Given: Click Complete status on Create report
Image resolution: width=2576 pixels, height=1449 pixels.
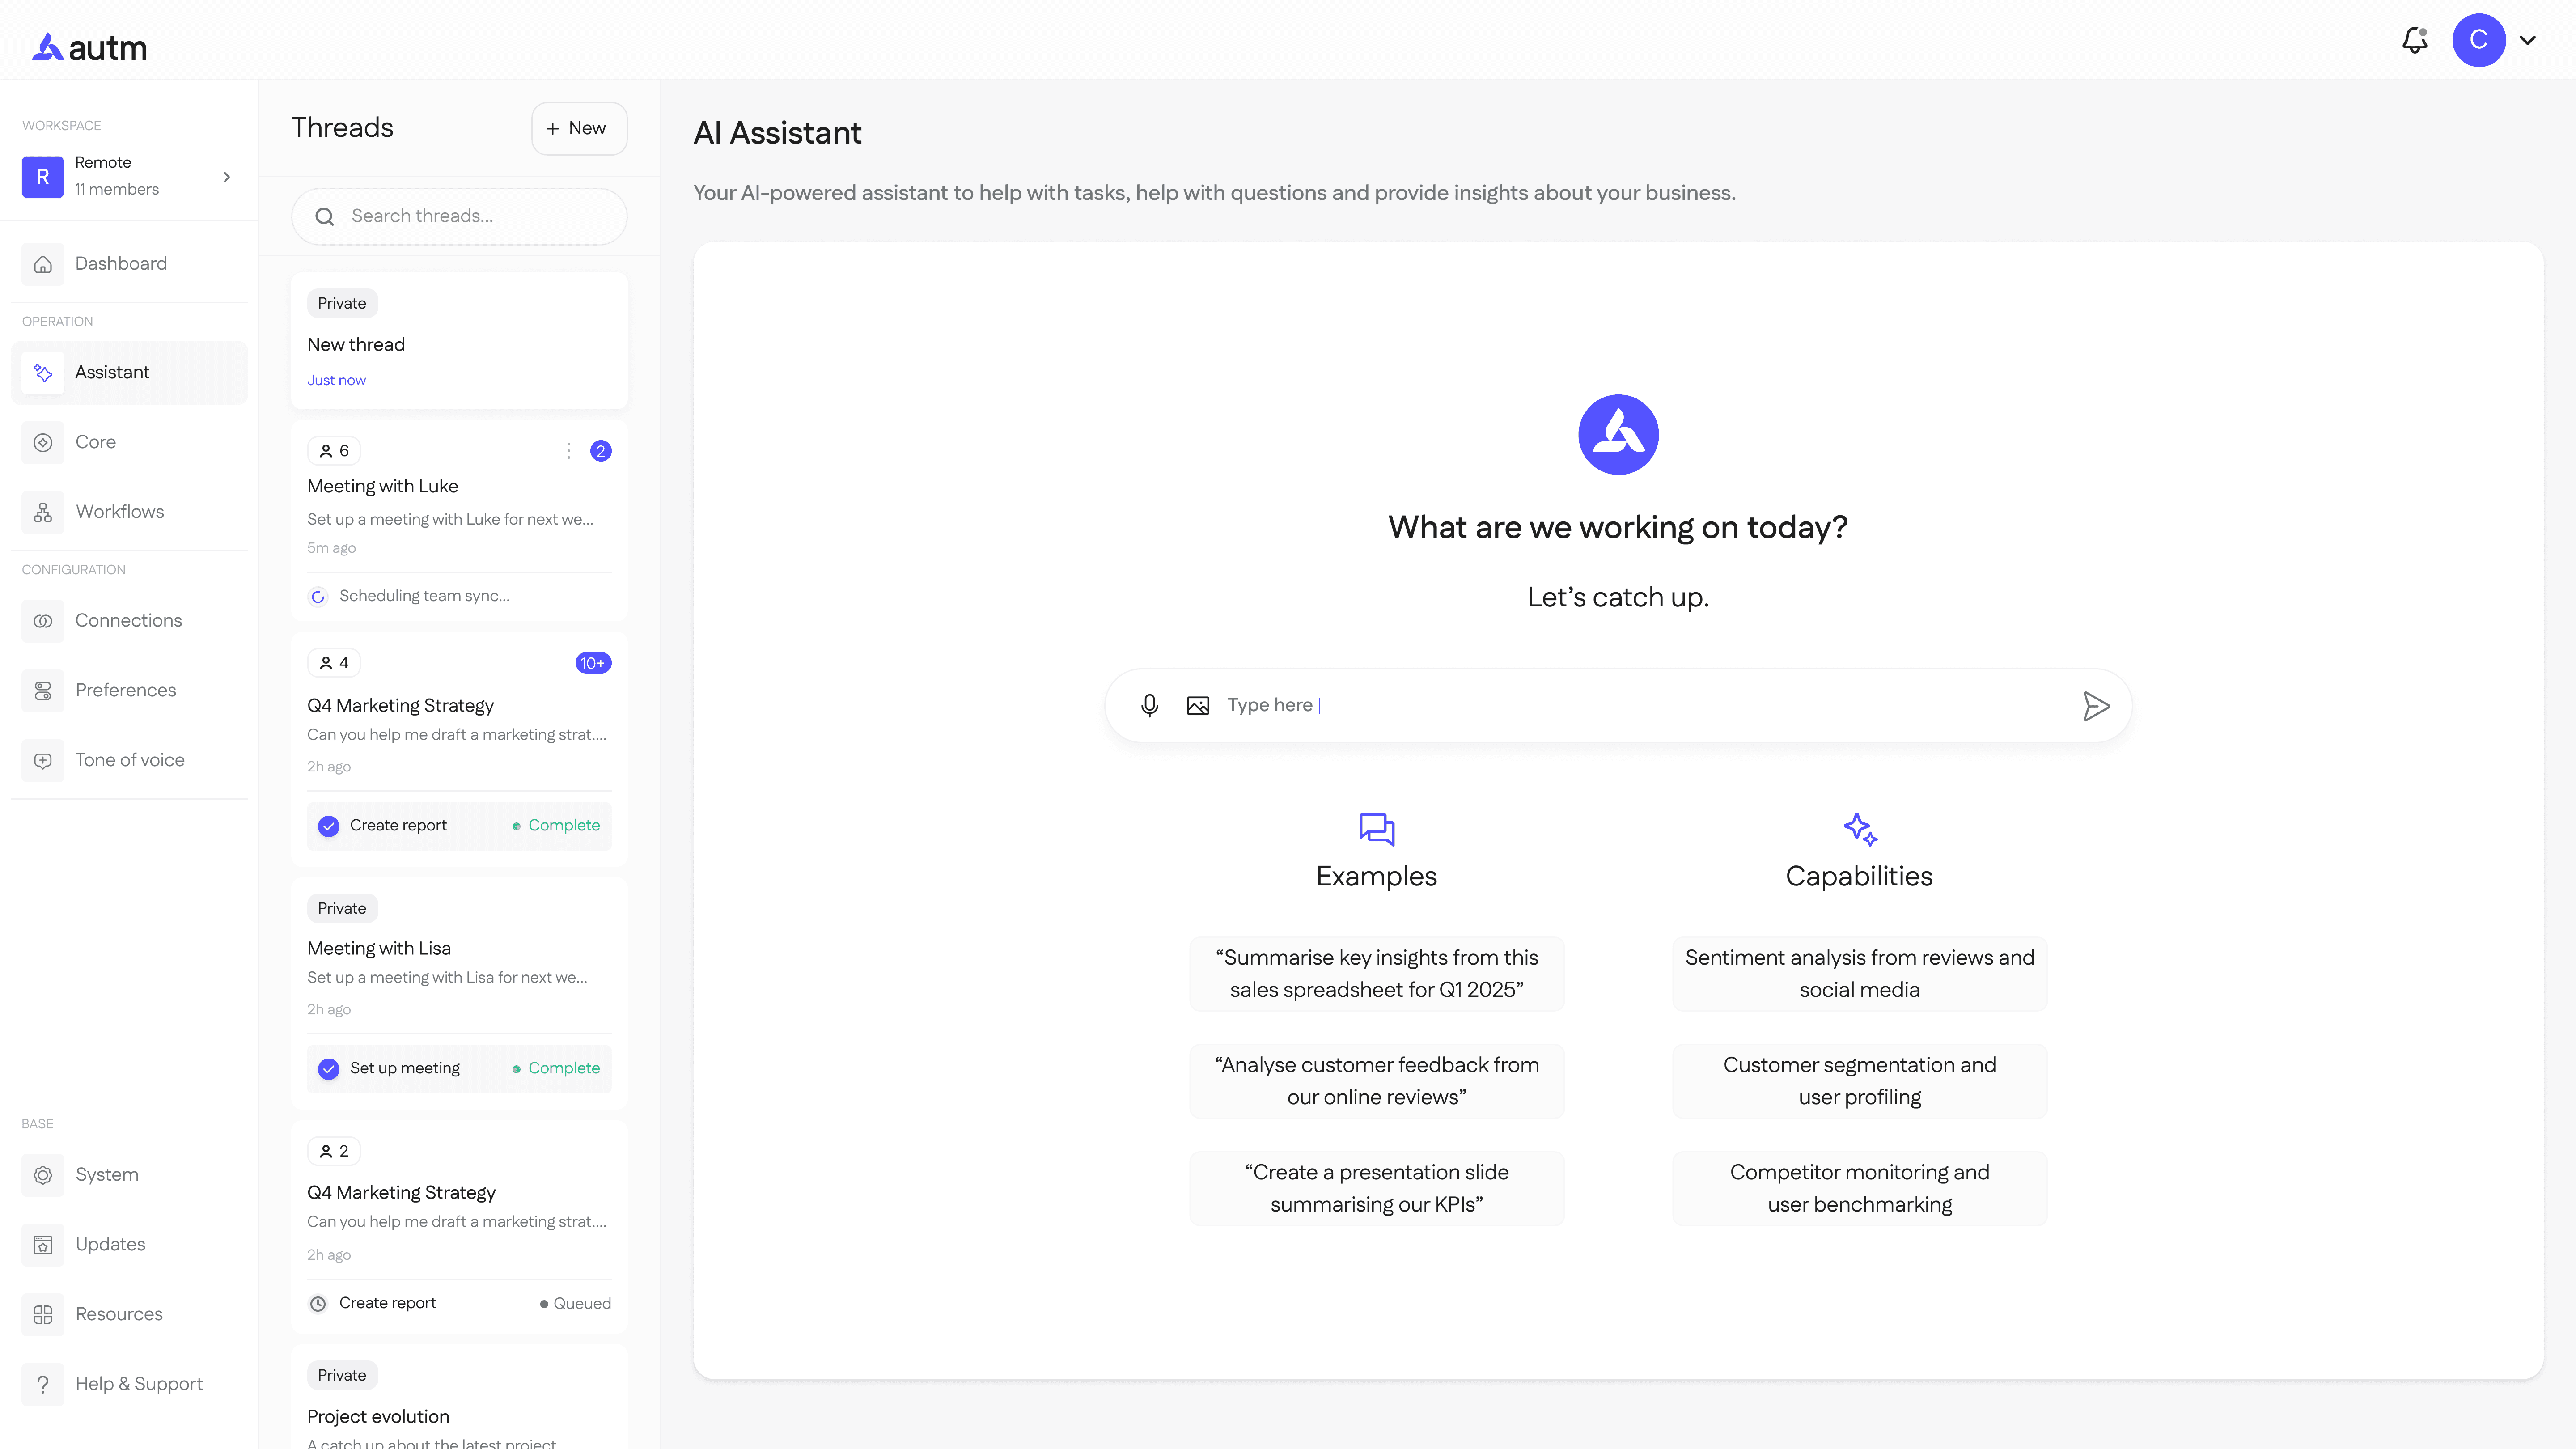Looking at the screenshot, I should tap(556, 826).
